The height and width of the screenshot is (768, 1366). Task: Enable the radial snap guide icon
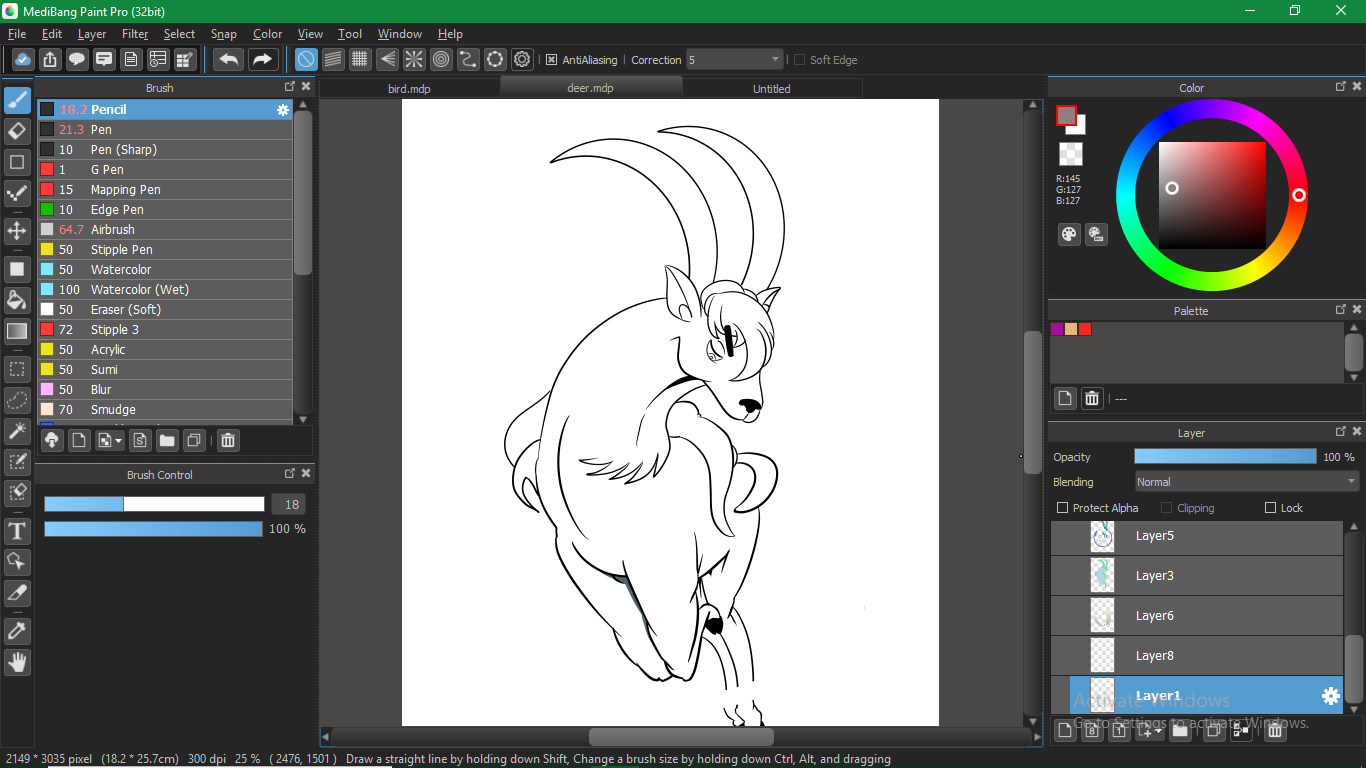point(413,60)
